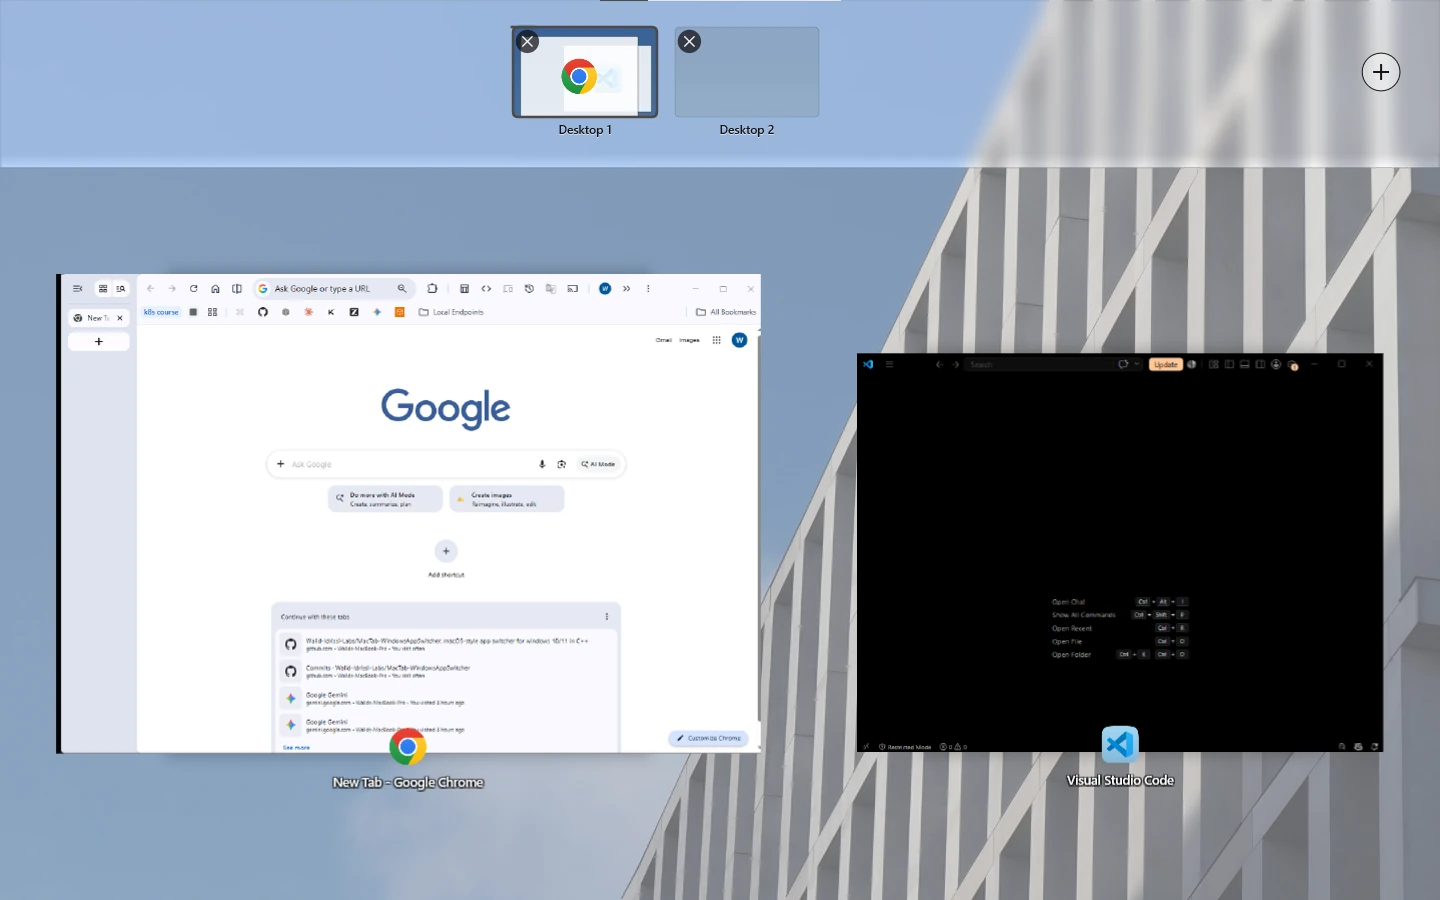Viewport: 1440px width, 900px height.
Task: Click the history clock extension icon in Chrome's toolbar
Action: [529, 289]
